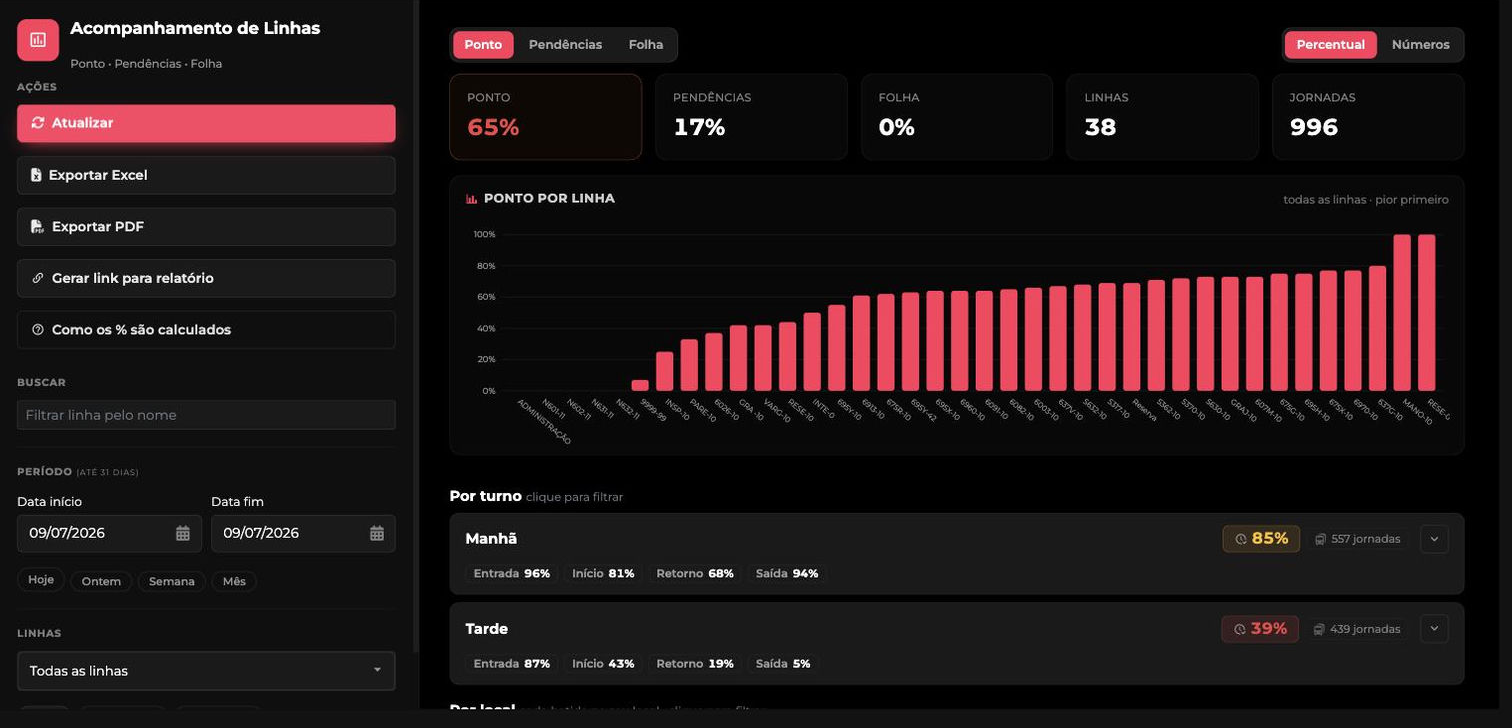Expand the Tarde shift row chevron
Image resolution: width=1512 pixels, height=728 pixels.
(x=1434, y=629)
